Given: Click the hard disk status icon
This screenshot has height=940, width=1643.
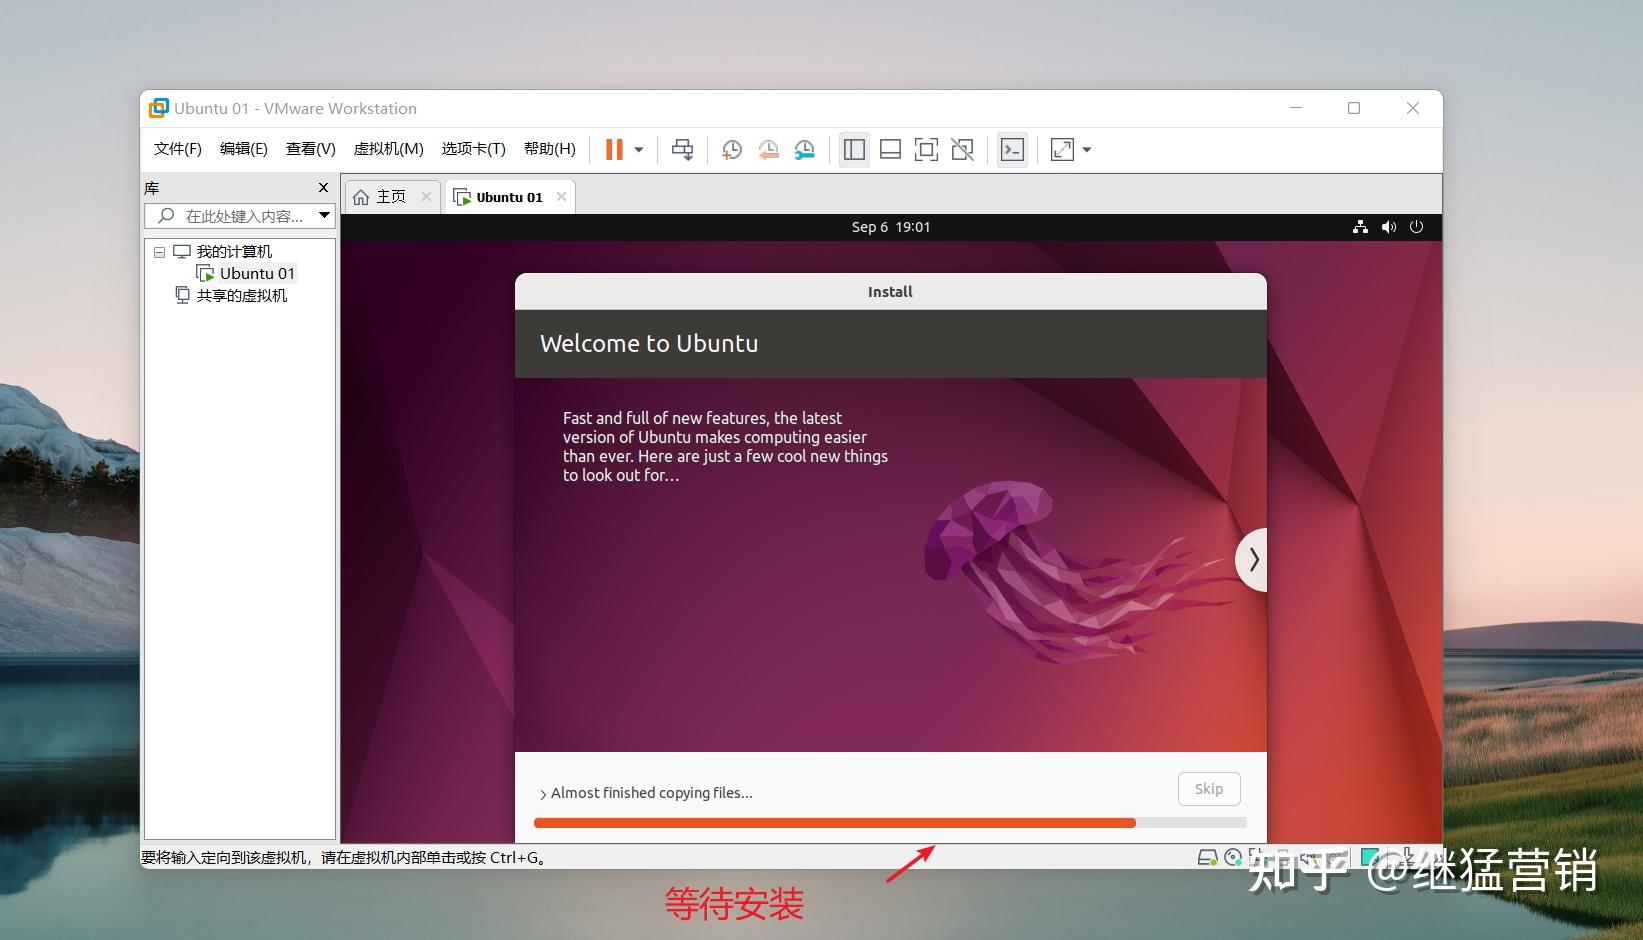Looking at the screenshot, I should click(x=1207, y=857).
